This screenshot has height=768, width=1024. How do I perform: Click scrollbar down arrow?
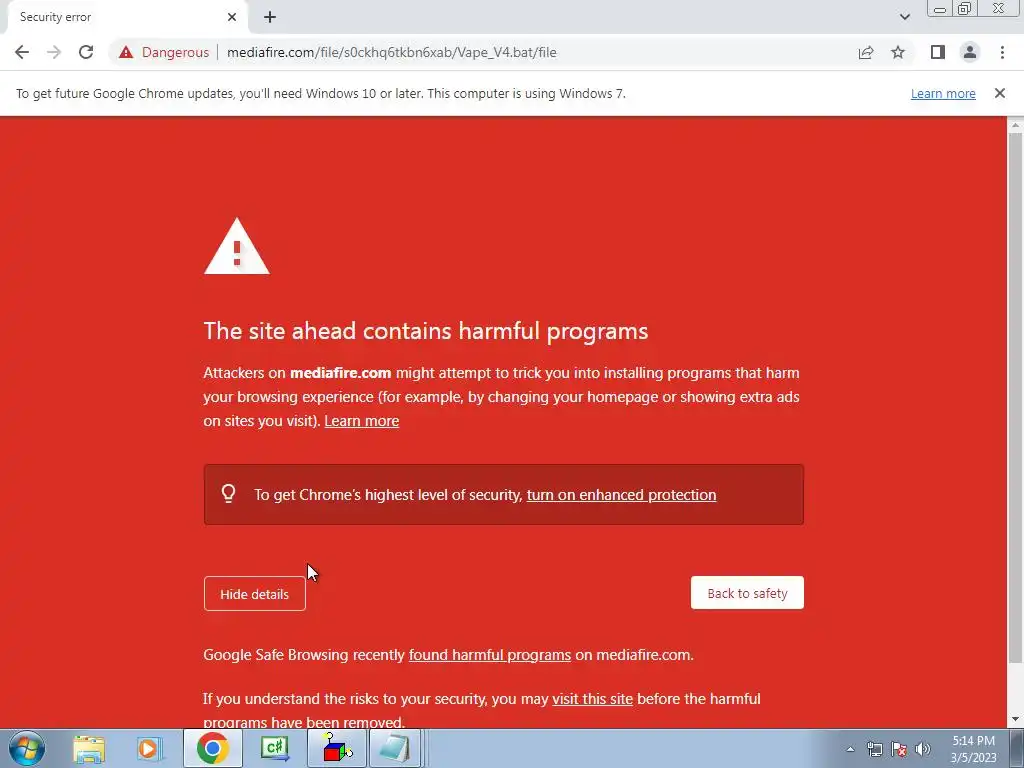1015,720
